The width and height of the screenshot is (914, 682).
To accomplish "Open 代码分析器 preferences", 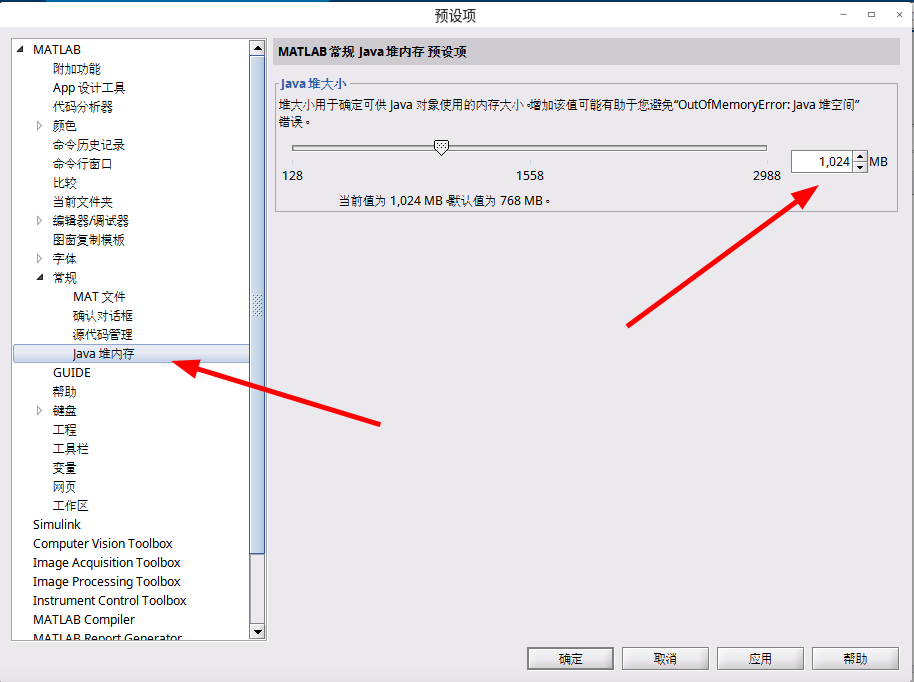I will click(x=82, y=107).
